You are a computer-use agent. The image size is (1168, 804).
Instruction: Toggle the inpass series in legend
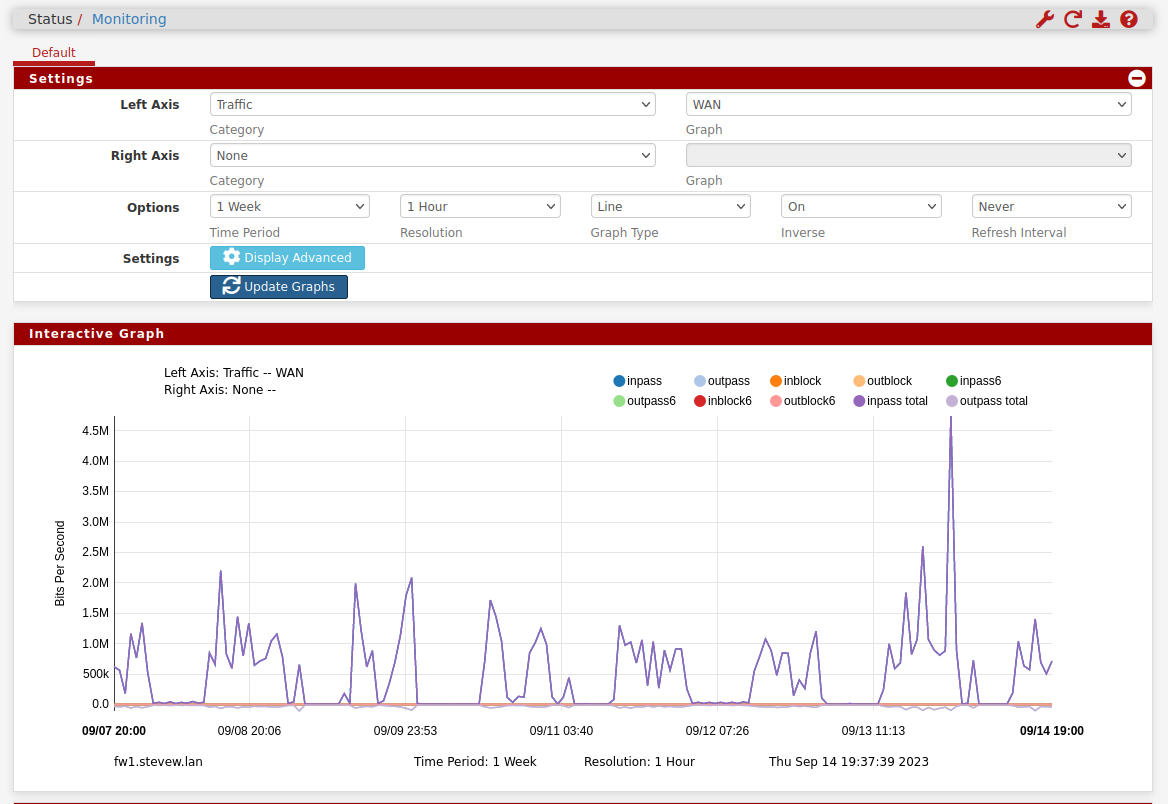click(x=638, y=381)
